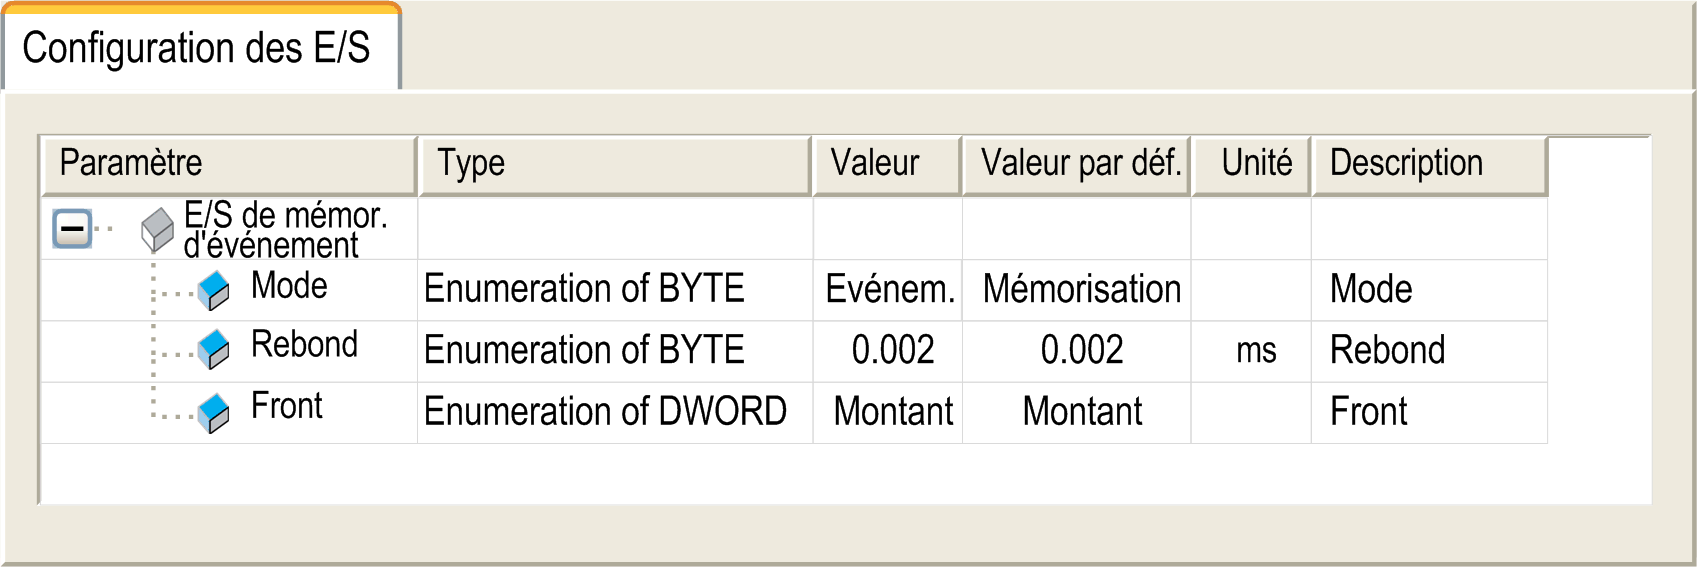Image resolution: width=1697 pixels, height=567 pixels.
Task: Click the blue cube icon beside Mode
Action: 214,290
